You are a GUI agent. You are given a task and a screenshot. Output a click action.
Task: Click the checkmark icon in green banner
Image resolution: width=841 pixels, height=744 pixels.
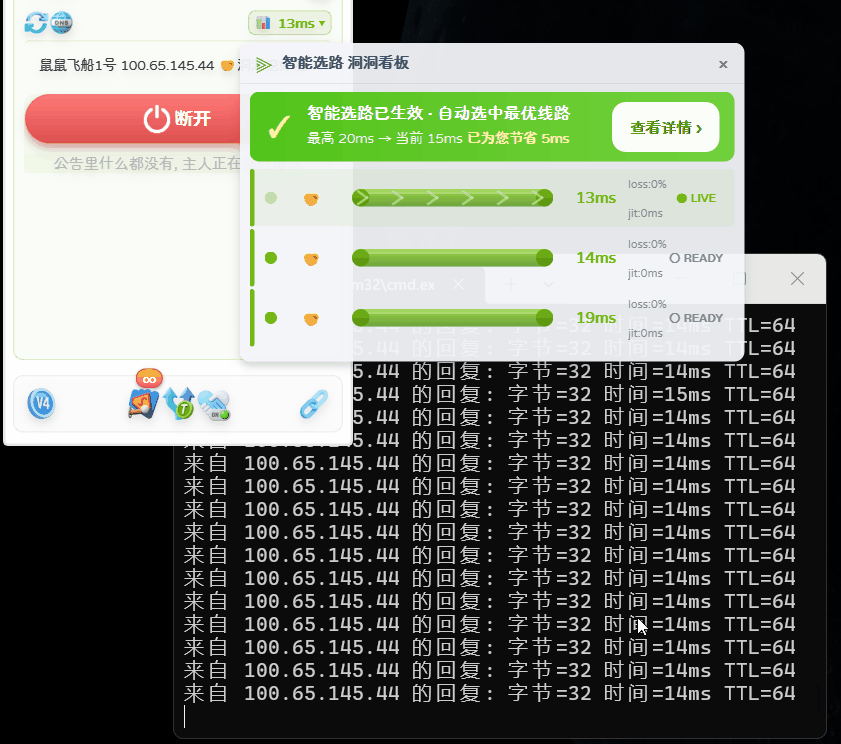[279, 128]
